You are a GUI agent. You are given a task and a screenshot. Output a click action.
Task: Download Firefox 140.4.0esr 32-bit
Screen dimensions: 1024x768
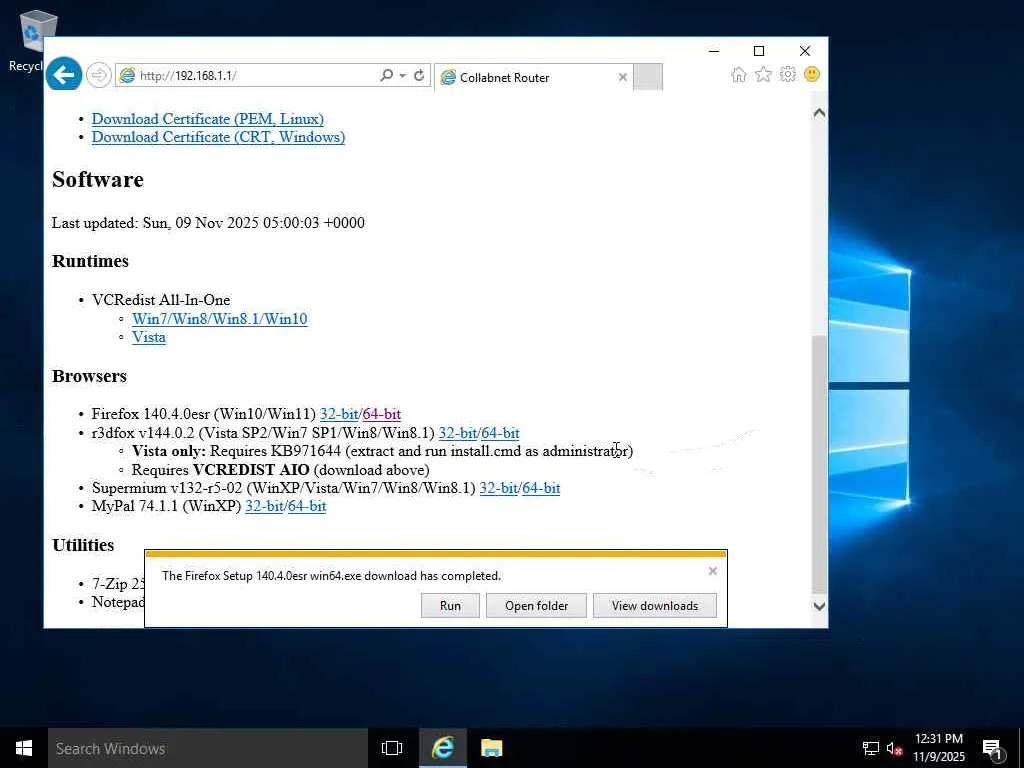pos(339,414)
